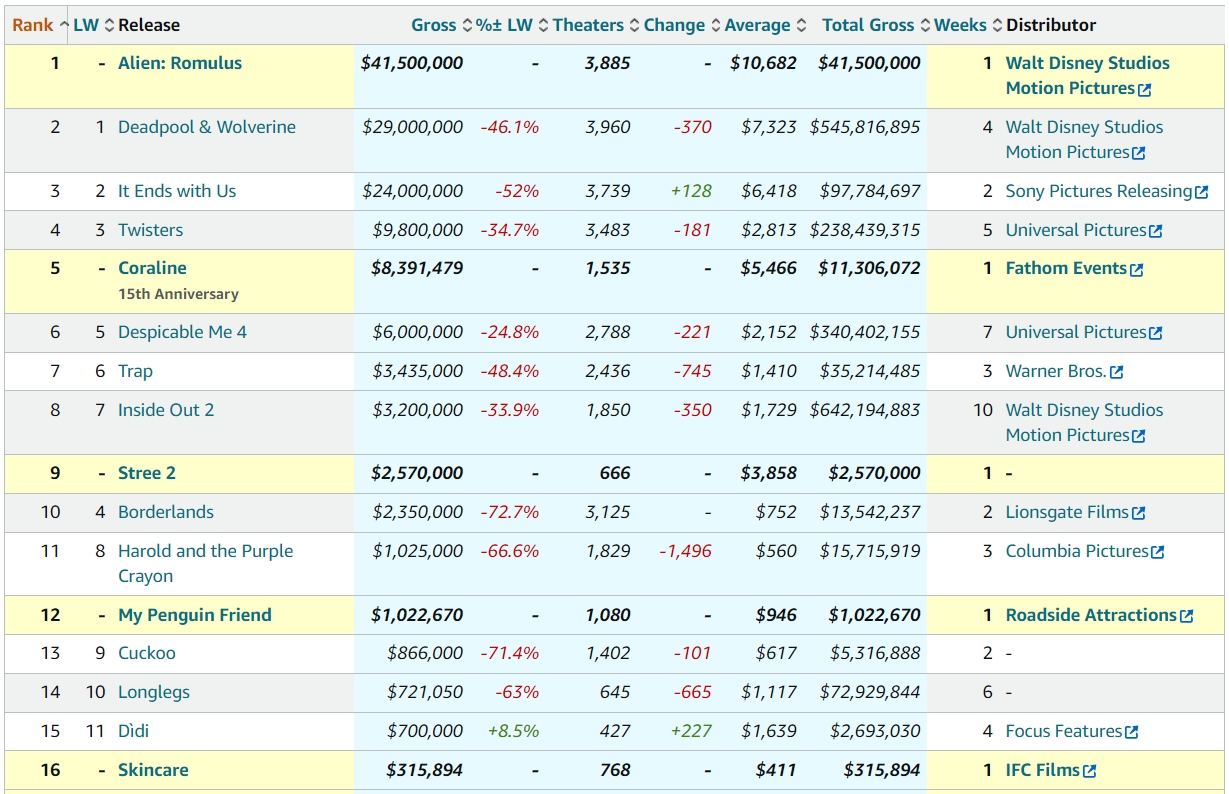View the Stree 2 release page

click(x=147, y=473)
